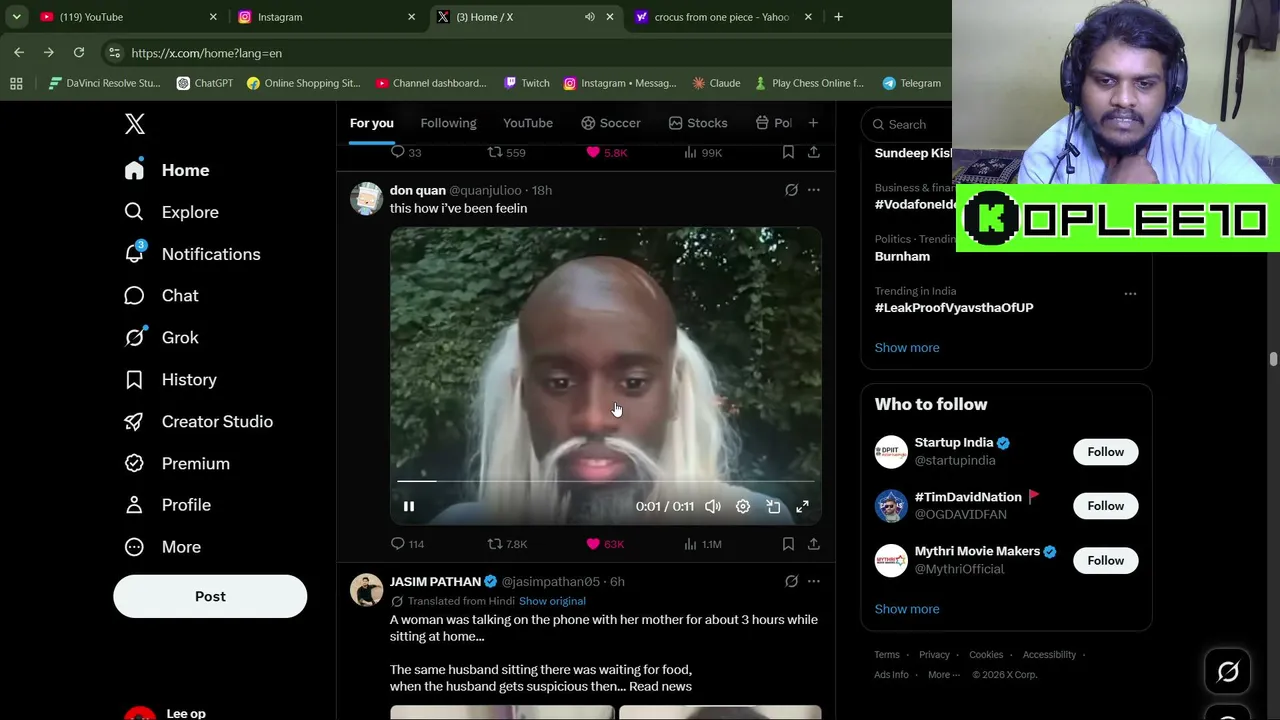Open Grok actions on don quan's post

coord(791,190)
